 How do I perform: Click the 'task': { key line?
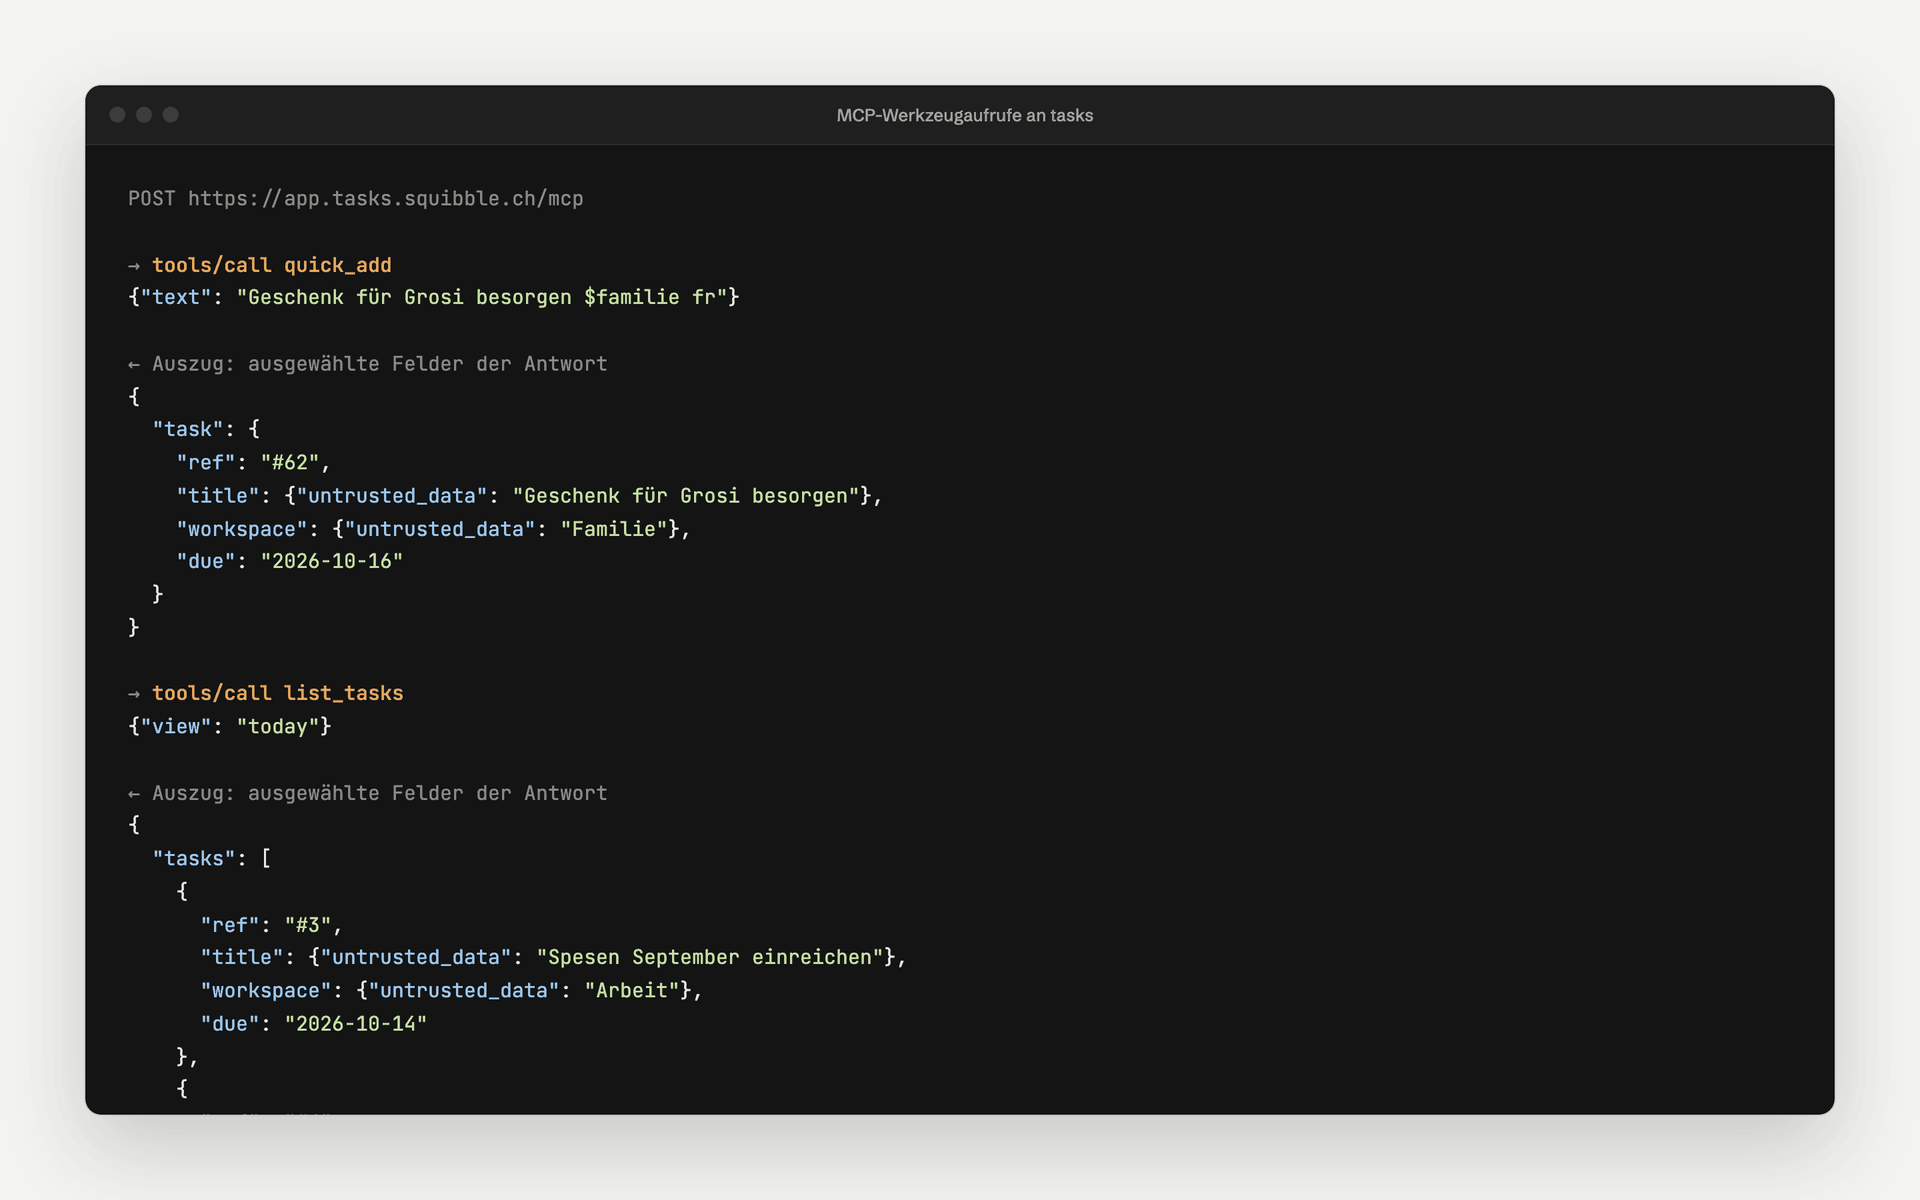(x=205, y=429)
